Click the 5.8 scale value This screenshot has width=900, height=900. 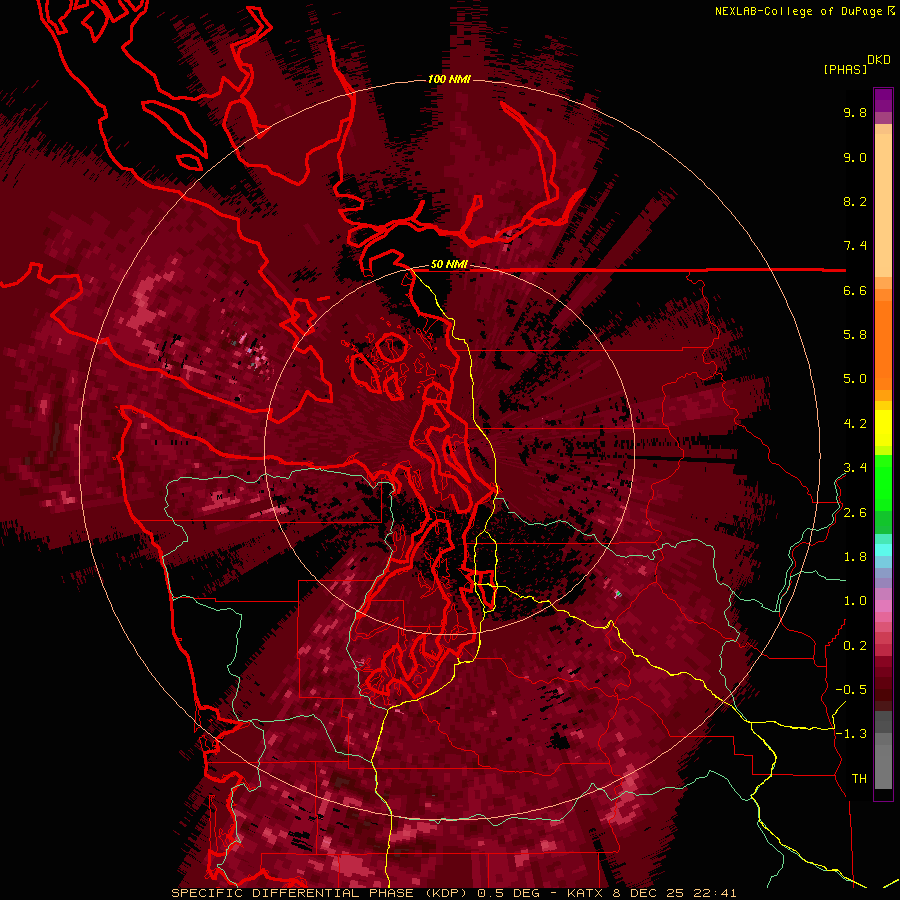(x=855, y=334)
